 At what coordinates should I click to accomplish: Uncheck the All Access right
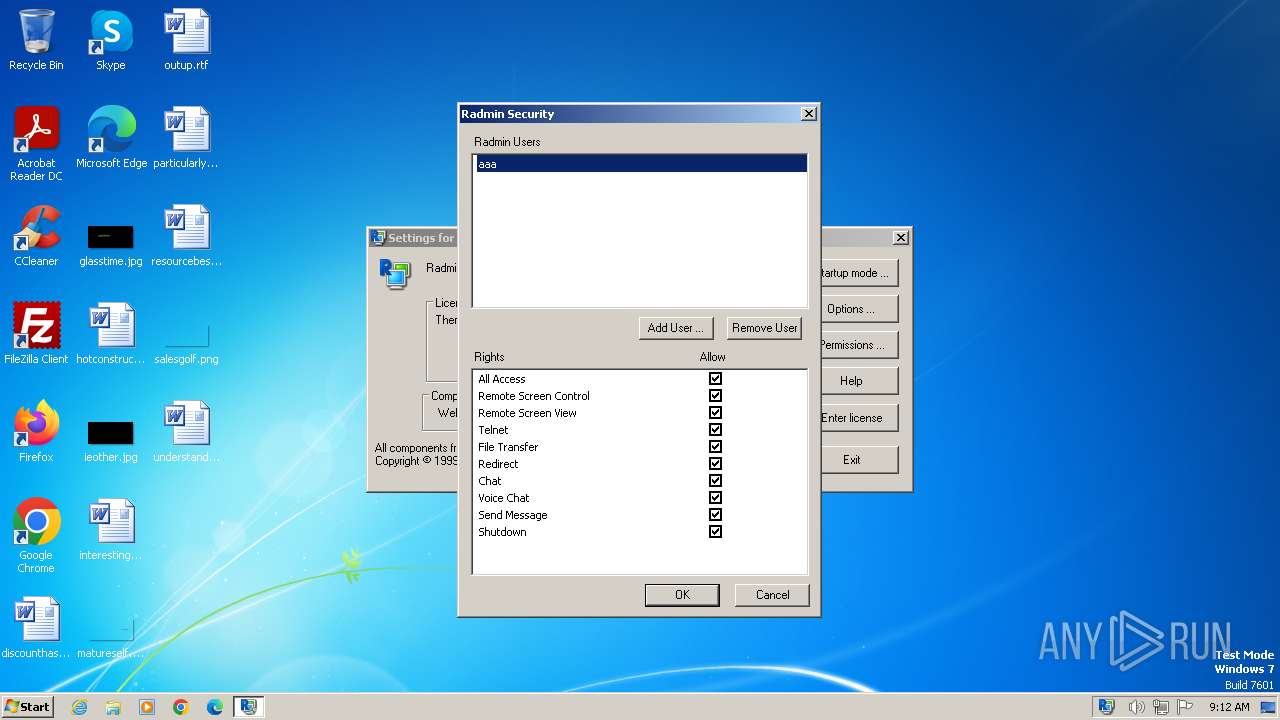pyautogui.click(x=715, y=379)
